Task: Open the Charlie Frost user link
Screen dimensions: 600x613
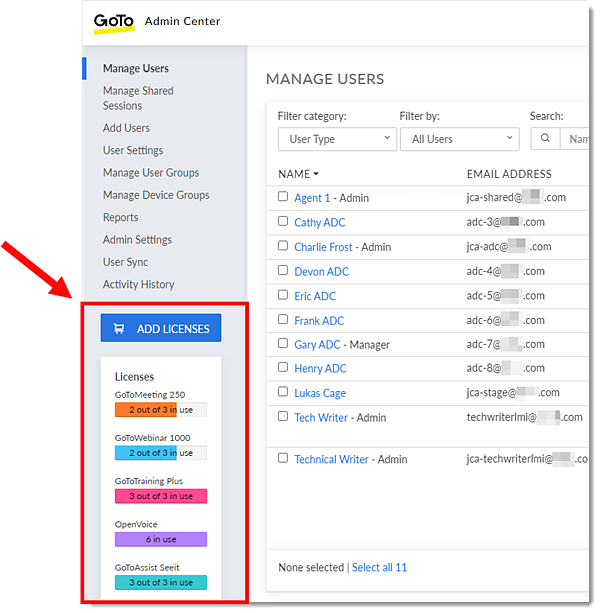Action: click(x=323, y=247)
